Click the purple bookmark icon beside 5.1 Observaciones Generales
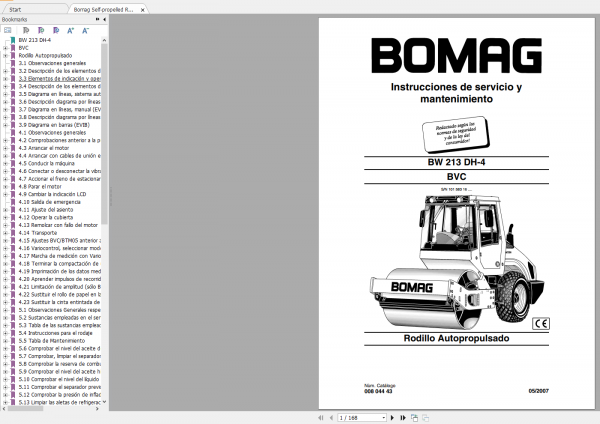 coord(13,310)
